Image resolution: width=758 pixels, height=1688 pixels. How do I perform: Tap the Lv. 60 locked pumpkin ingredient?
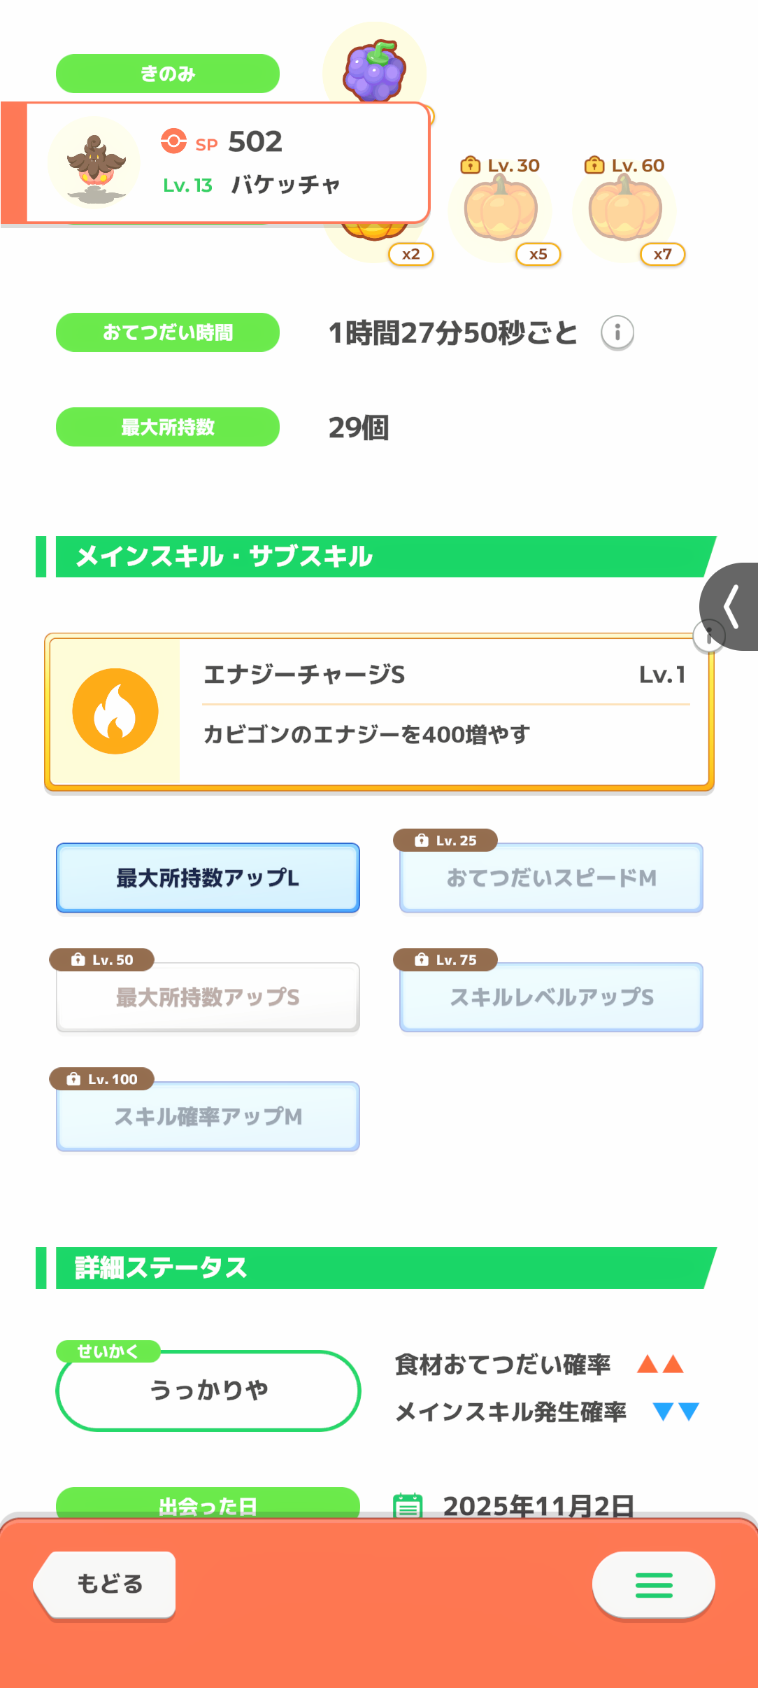pyautogui.click(x=626, y=210)
